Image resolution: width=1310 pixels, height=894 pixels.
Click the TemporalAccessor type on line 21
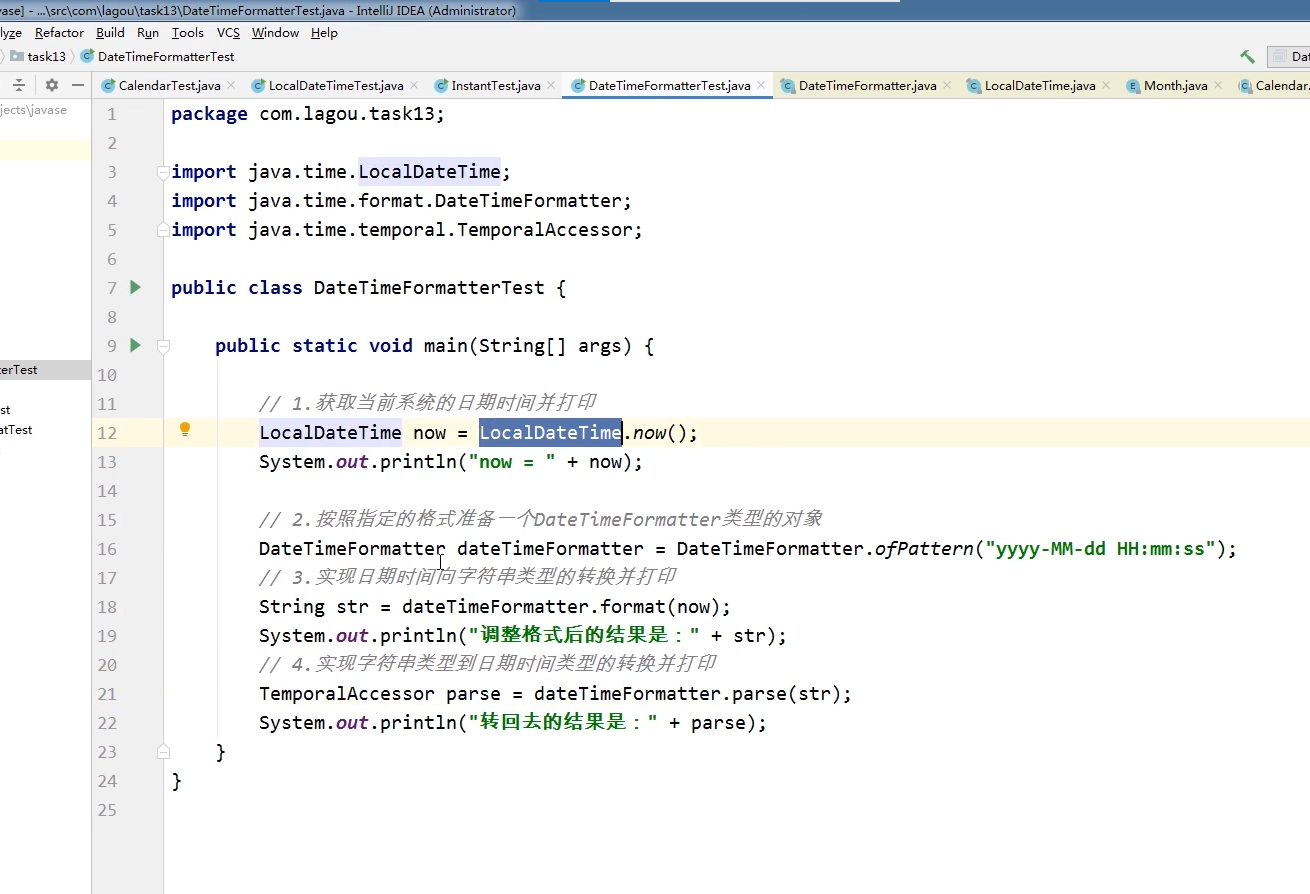point(347,694)
